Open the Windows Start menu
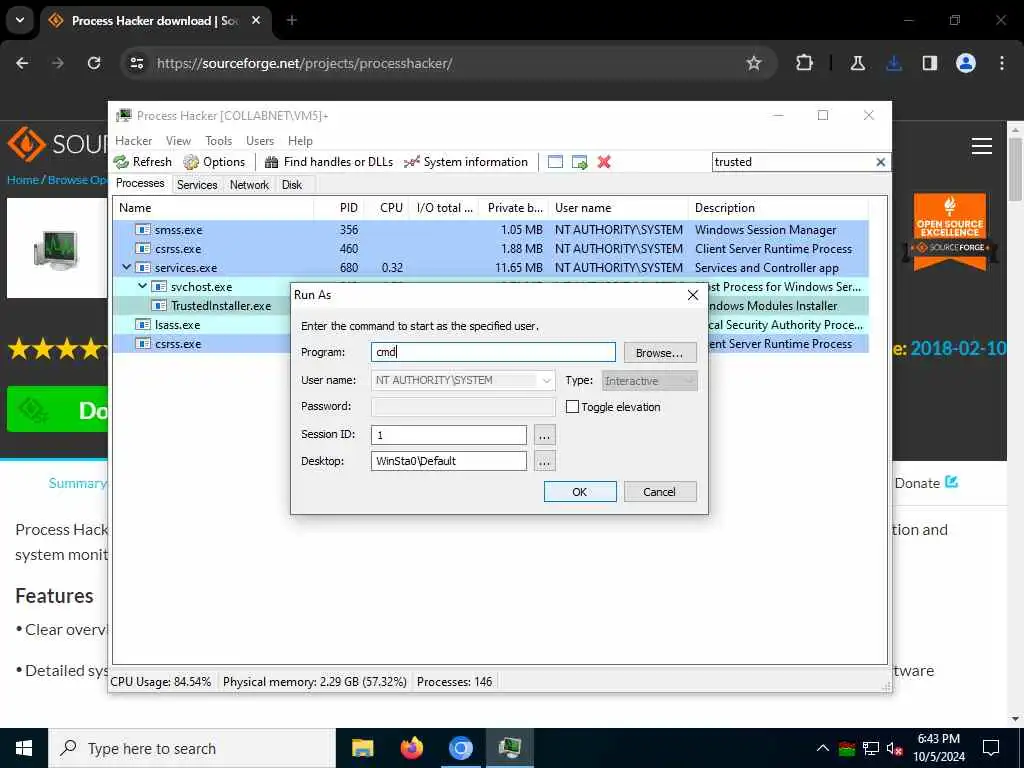Viewport: 1024px width, 768px height. [24, 748]
